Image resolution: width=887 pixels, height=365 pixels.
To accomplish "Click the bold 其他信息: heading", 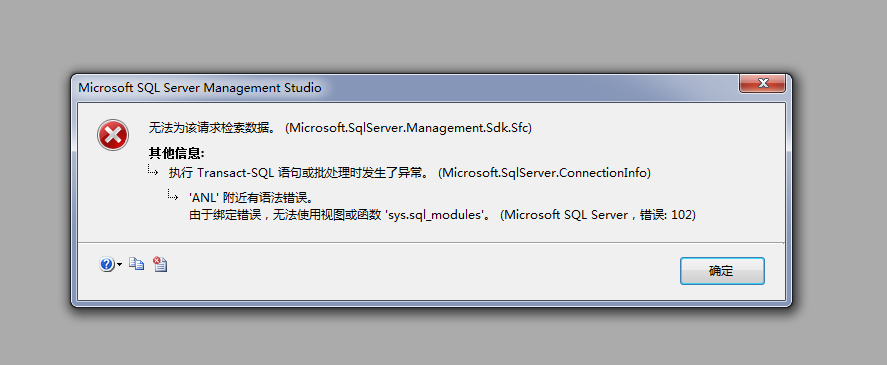I will tap(176, 153).
